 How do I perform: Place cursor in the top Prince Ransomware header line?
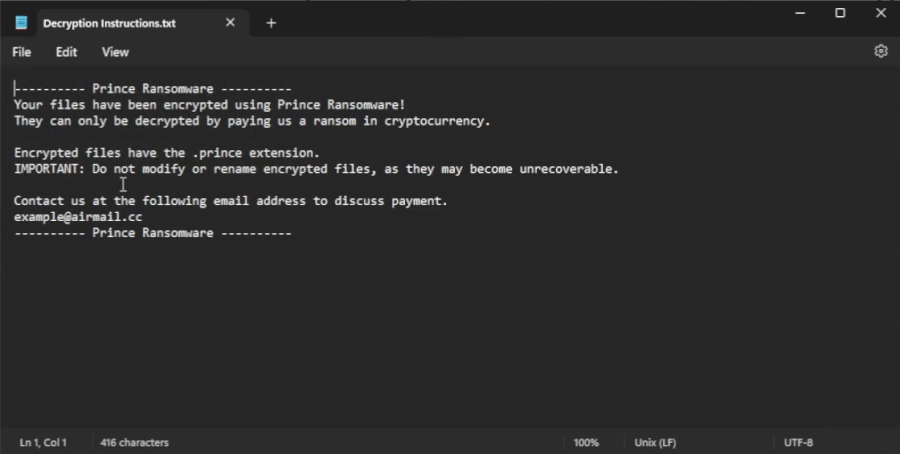point(152,89)
